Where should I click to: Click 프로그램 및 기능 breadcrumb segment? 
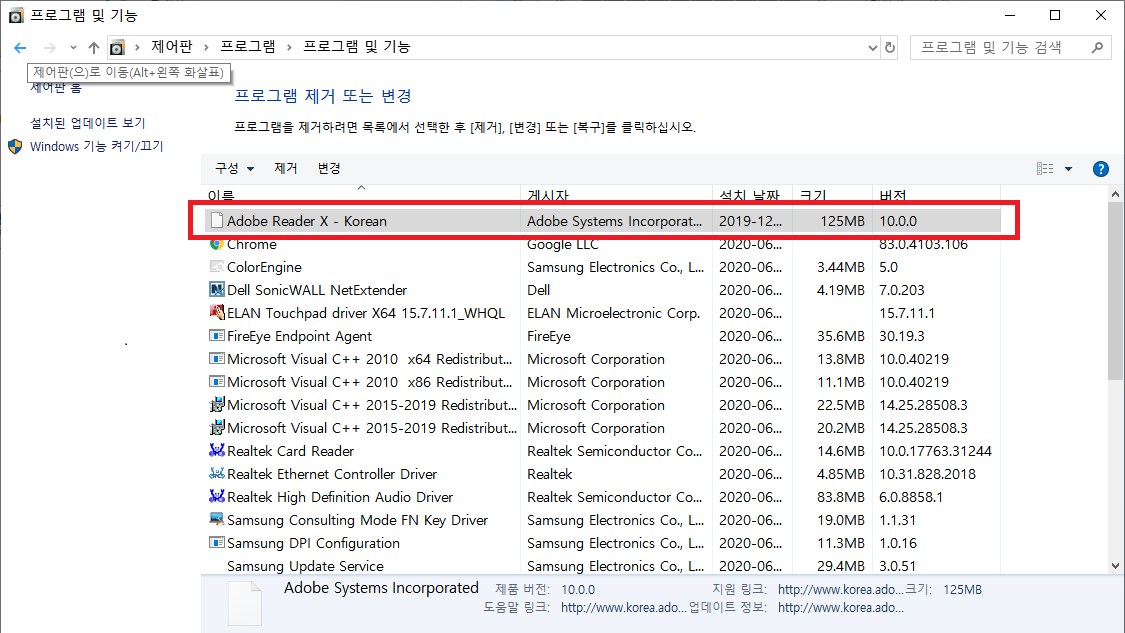point(357,47)
